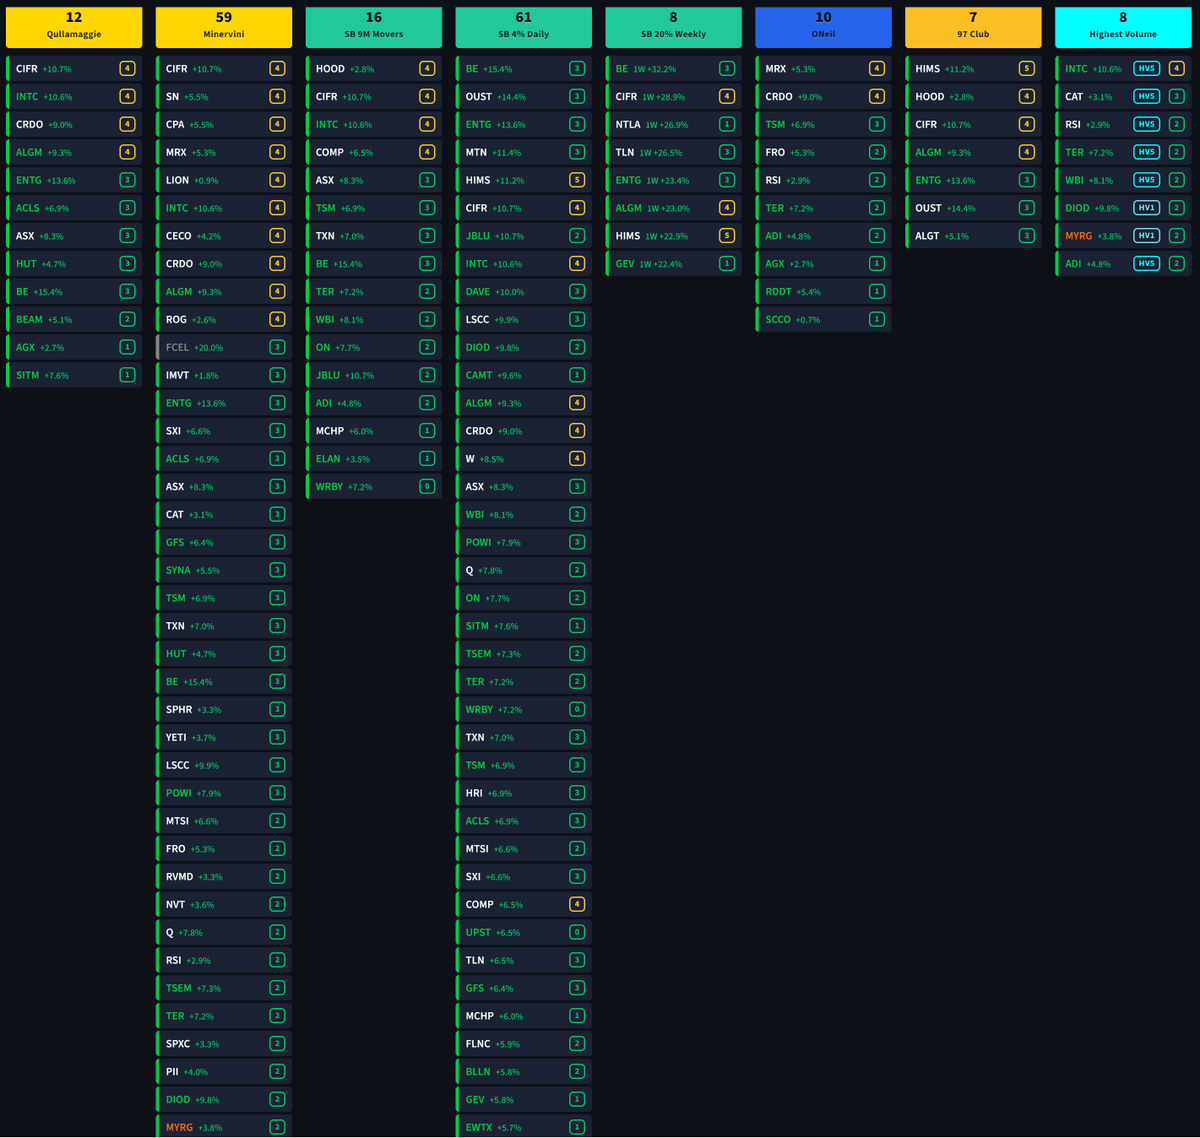1200x1138 pixels.
Task: Click the HV1 badge on DIOD row
Action: click(x=1146, y=208)
